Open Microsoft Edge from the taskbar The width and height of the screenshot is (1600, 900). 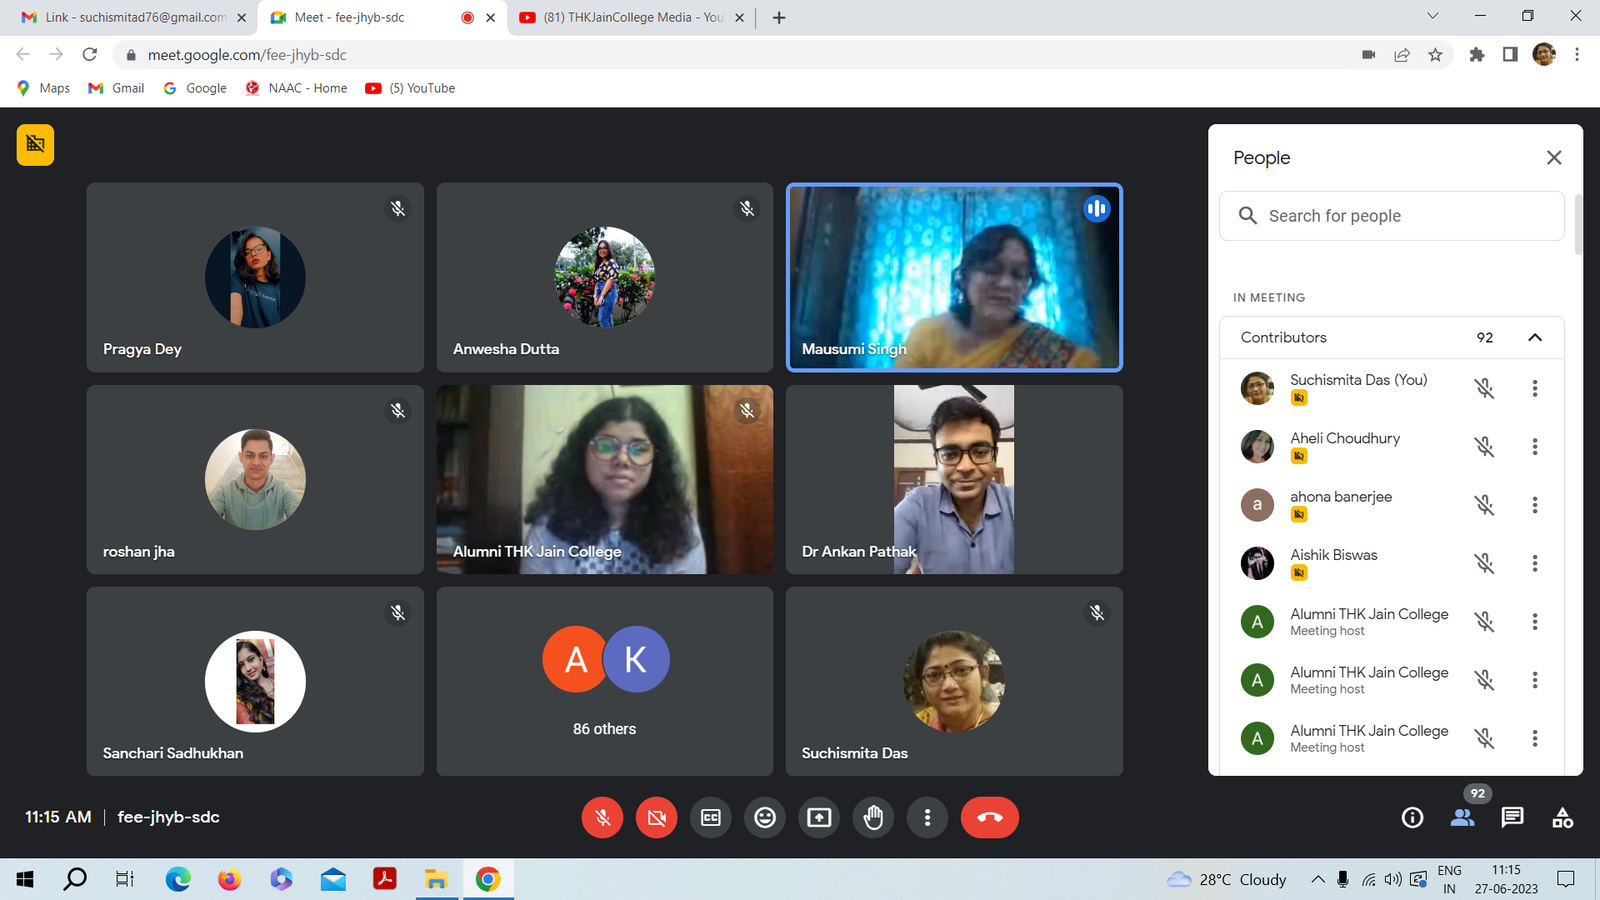178,879
